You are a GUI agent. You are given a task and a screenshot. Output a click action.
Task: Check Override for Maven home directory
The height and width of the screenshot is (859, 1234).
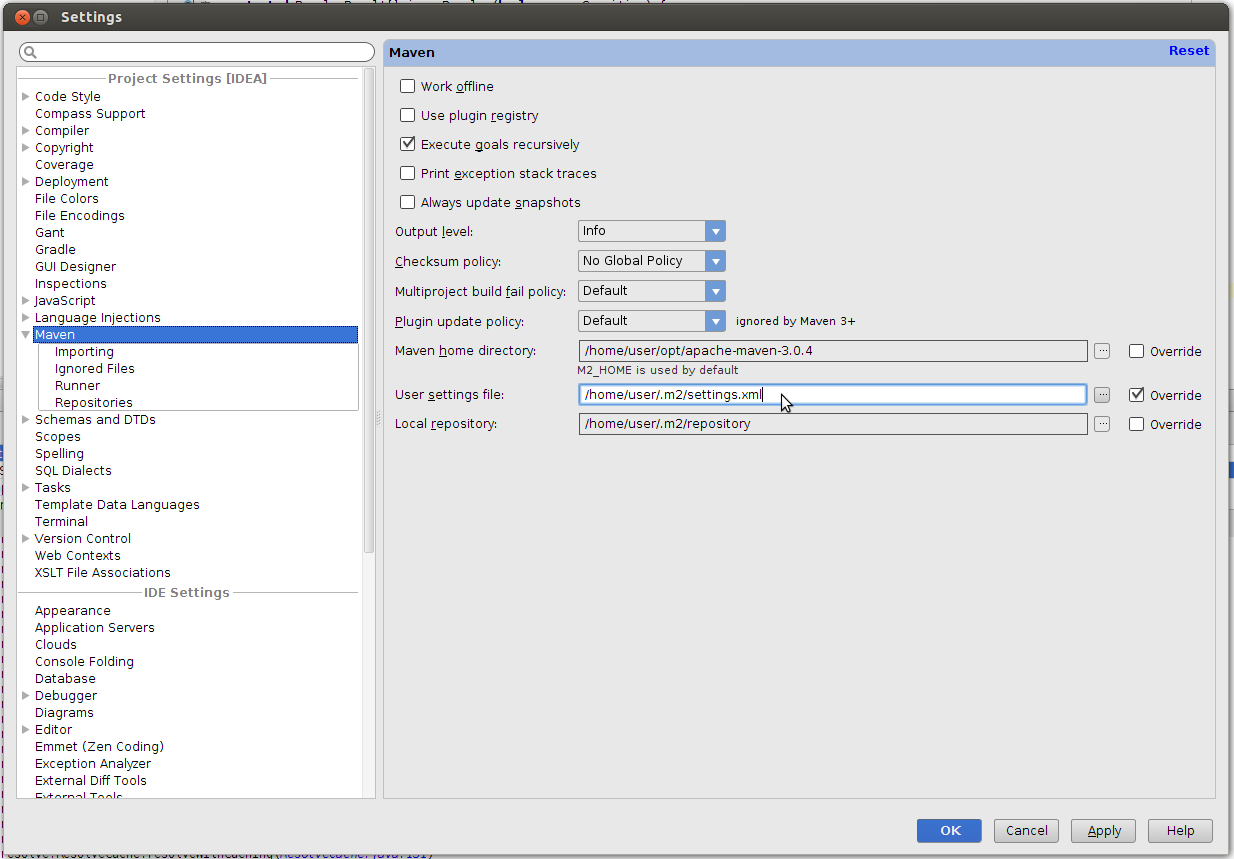coord(1136,351)
